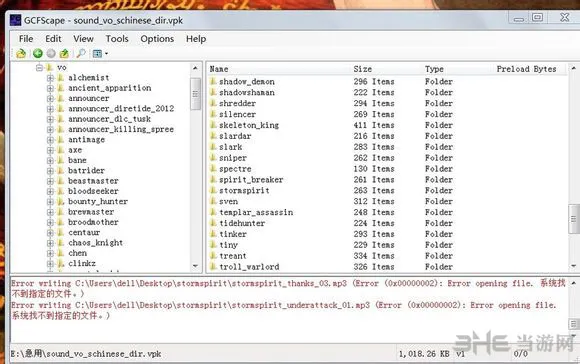Screen dimensions: 580x364
Task: Click the Open file toolbar icon
Action: pos(21,54)
